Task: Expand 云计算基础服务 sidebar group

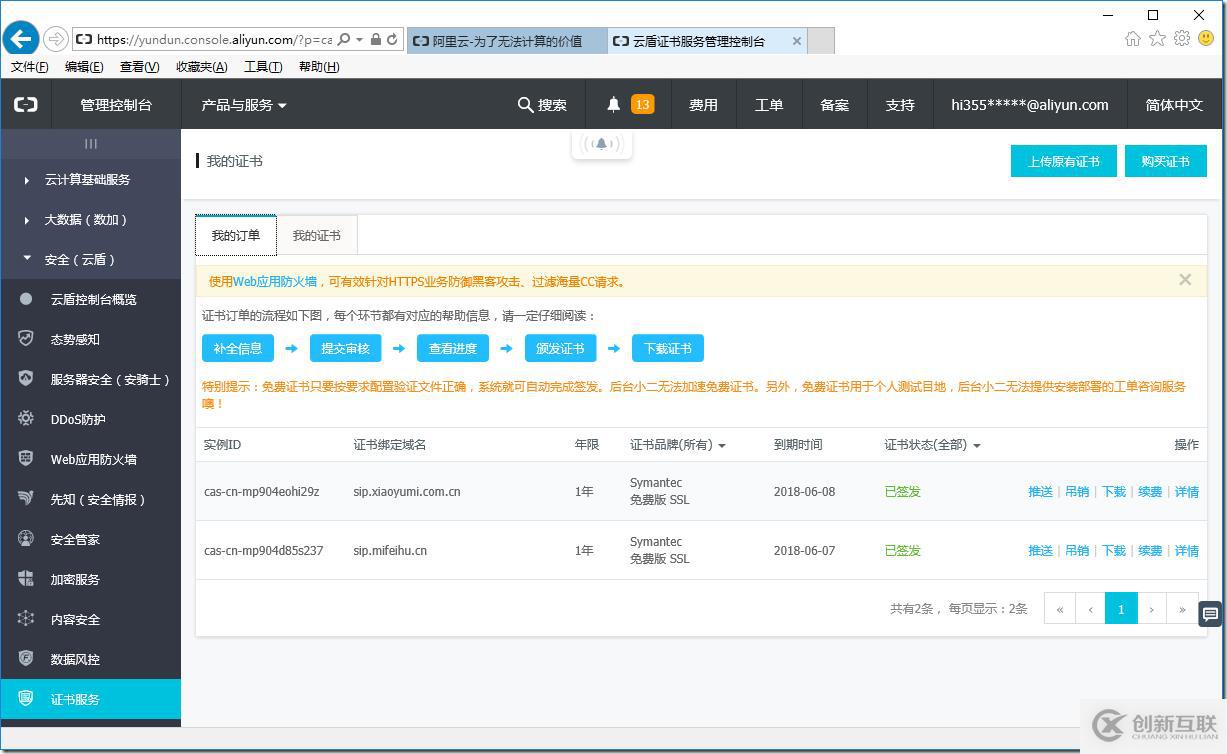Action: 90,179
